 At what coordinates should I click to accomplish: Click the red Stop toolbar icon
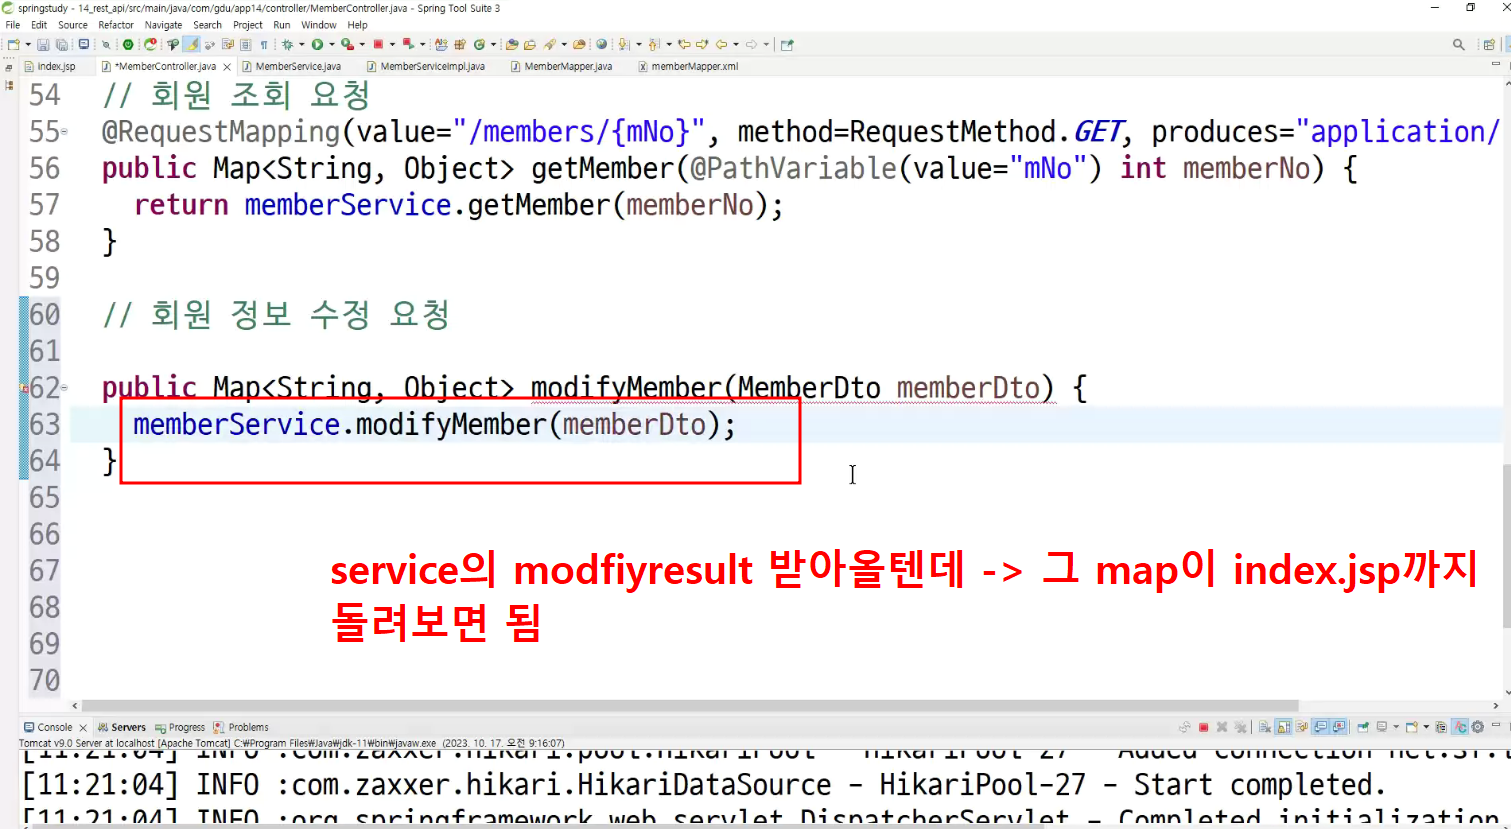(x=378, y=44)
